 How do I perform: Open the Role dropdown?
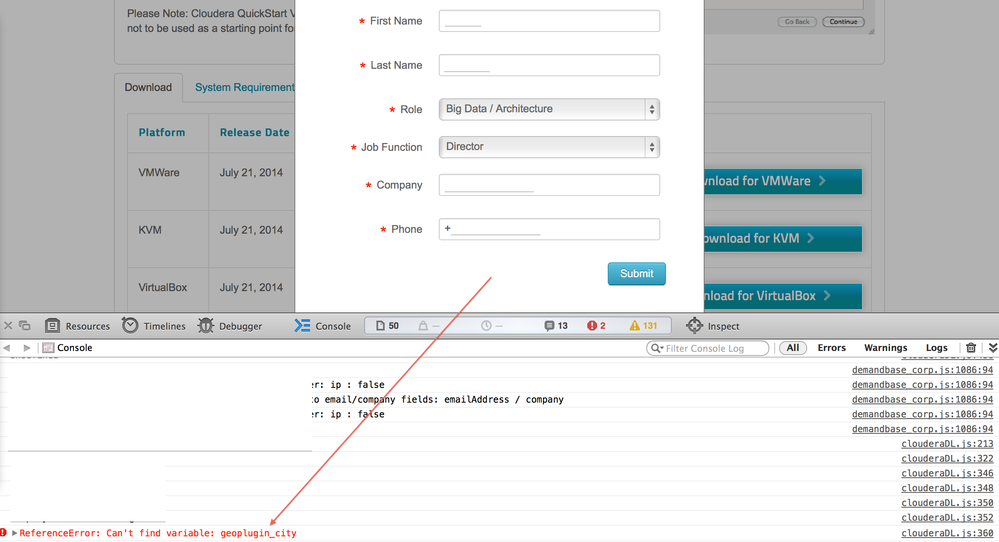pos(549,109)
